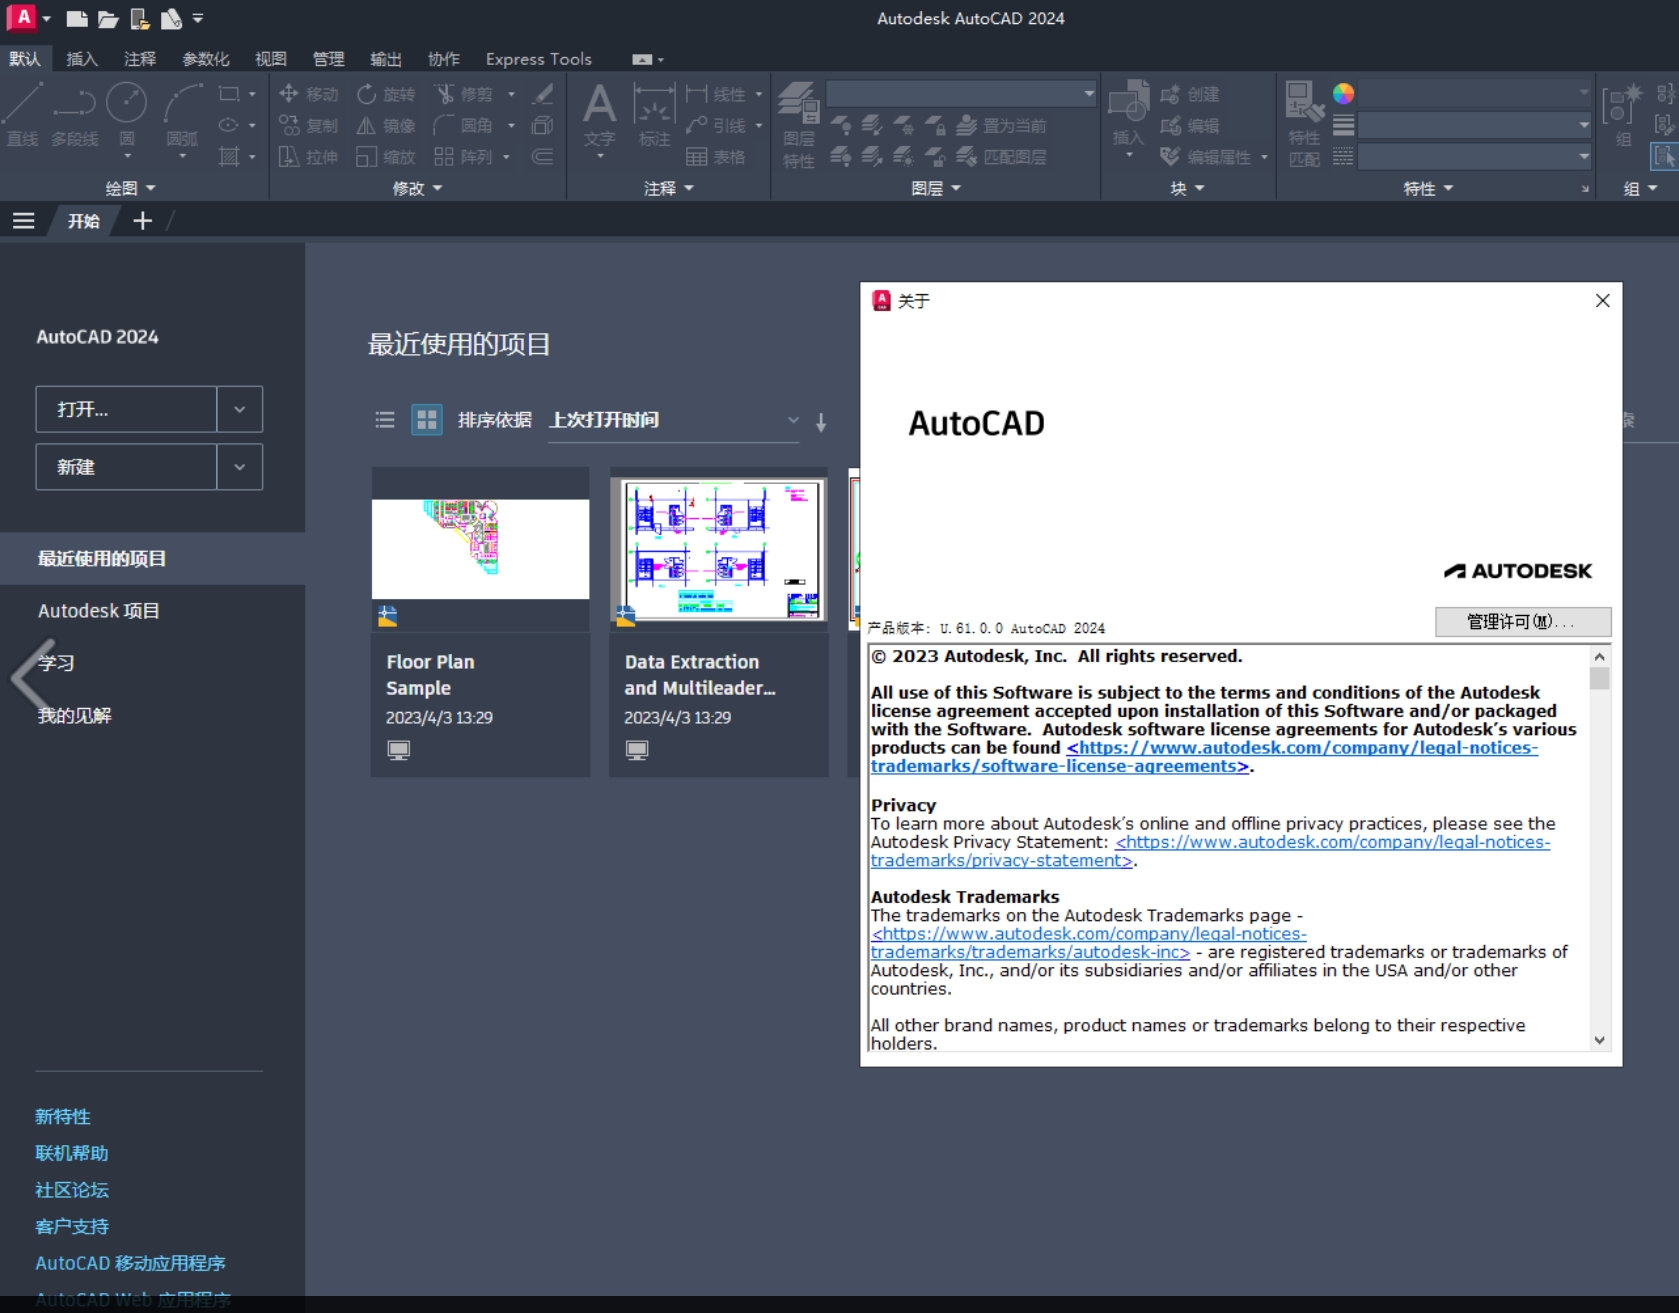Open the dropdown arrow beside 打开 button
The width and height of the screenshot is (1679, 1313).
coord(240,409)
